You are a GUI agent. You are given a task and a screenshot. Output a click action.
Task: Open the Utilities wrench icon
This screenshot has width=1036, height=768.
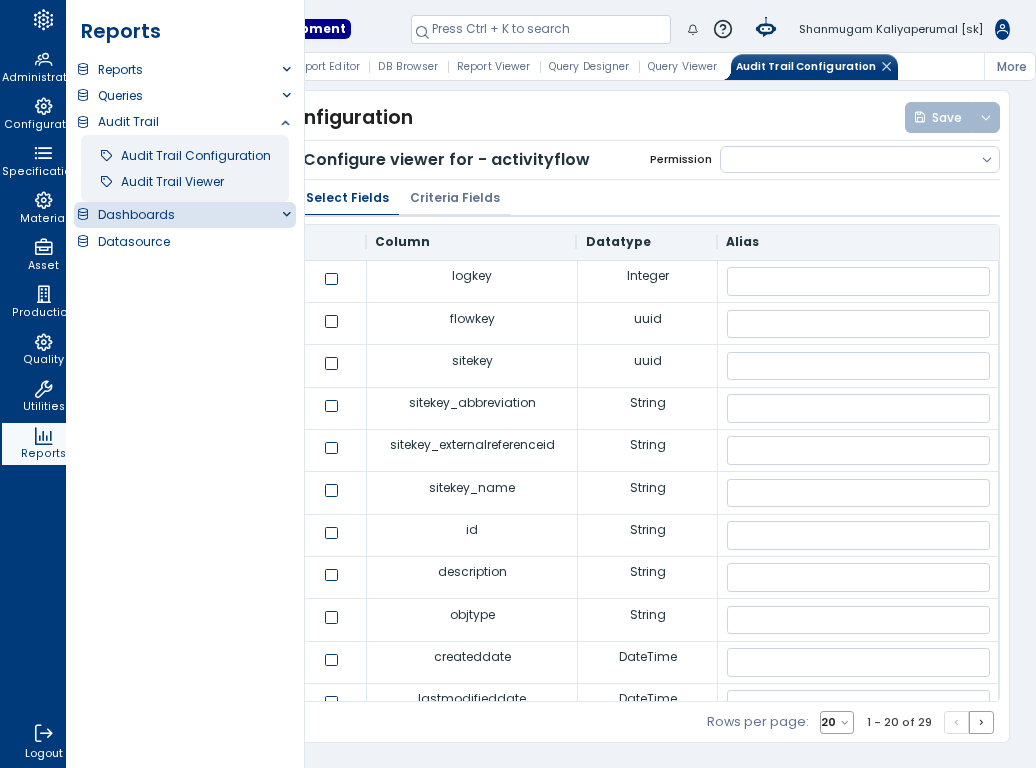(43, 389)
